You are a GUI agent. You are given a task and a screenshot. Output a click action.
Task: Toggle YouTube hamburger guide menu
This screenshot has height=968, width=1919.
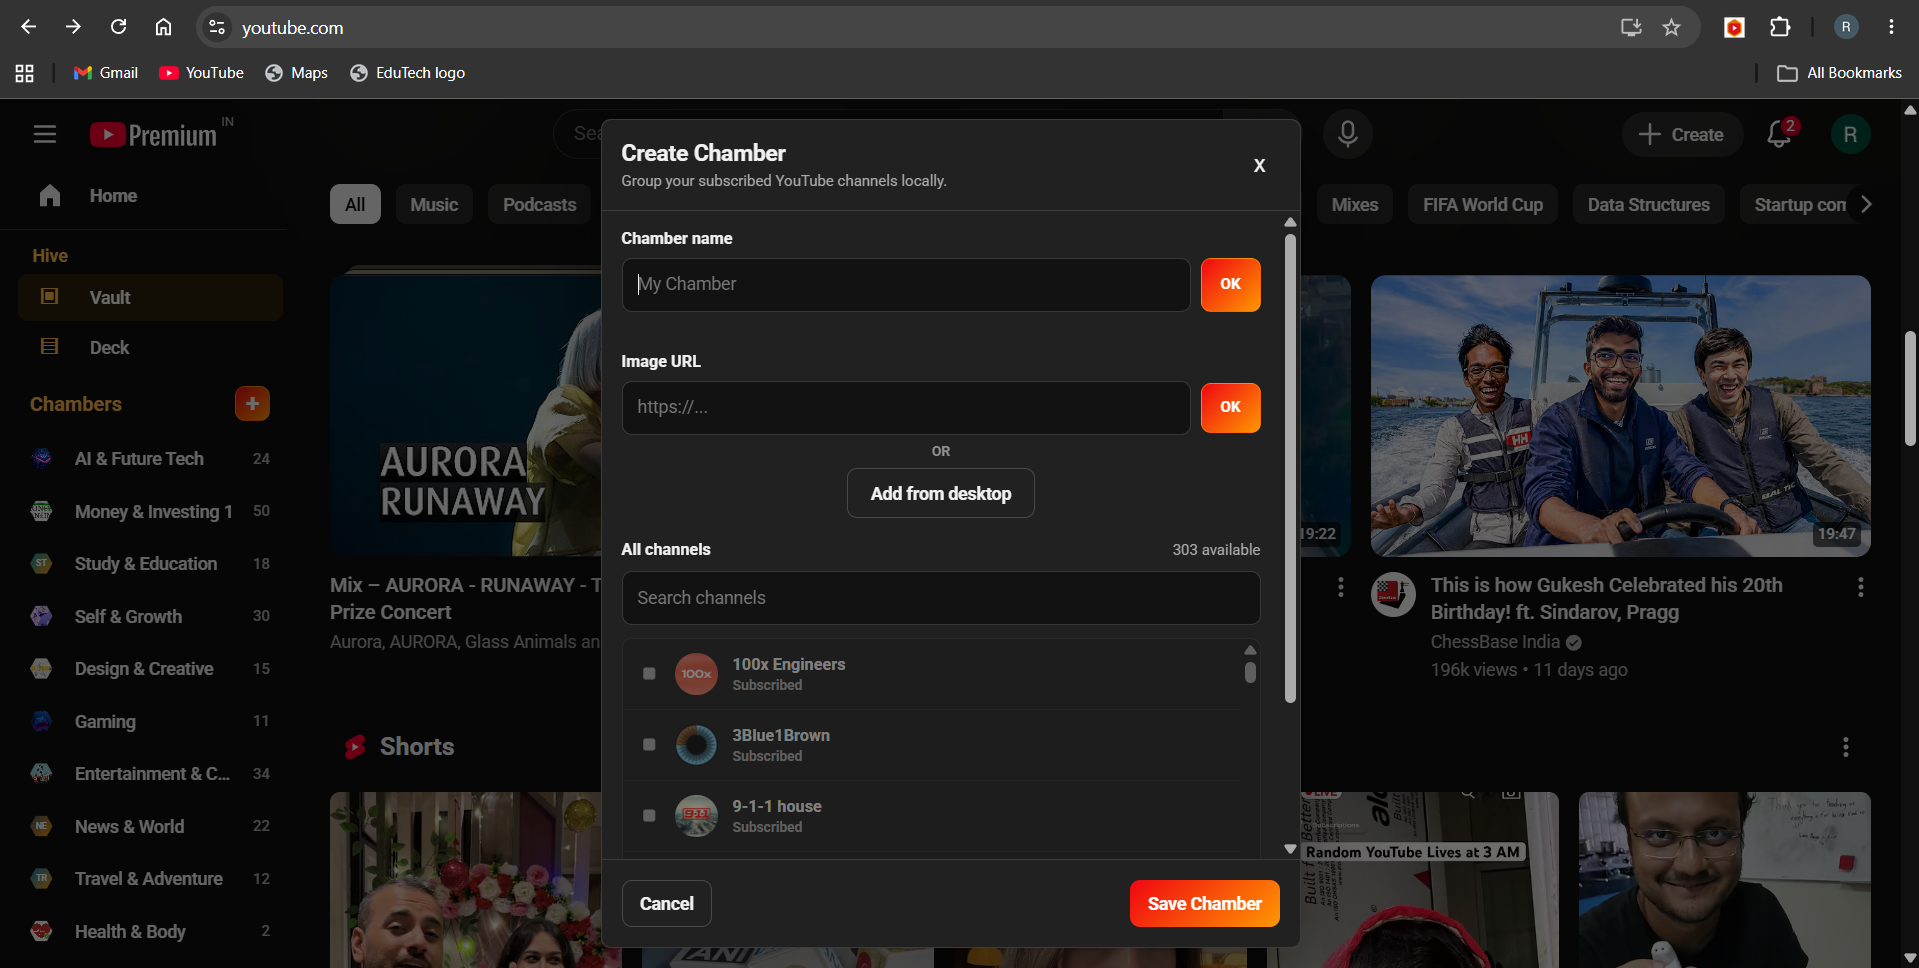[45, 134]
